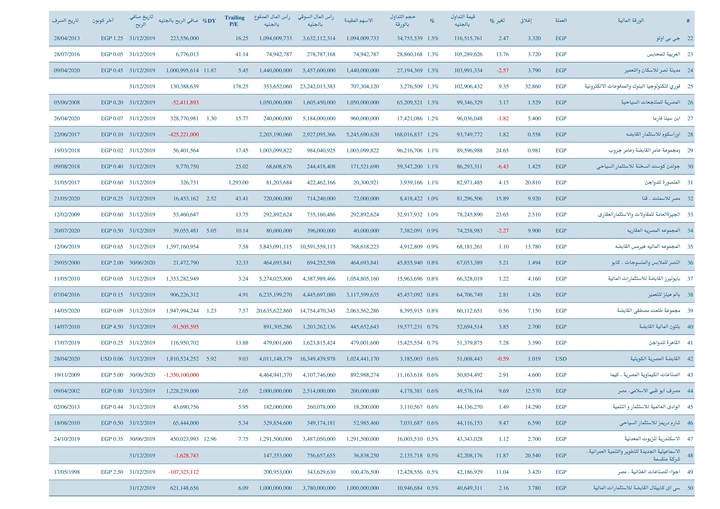This screenshot has width=720, height=509.
Task: Click the 'آخر كوبون' column header
Action: tap(103, 21)
